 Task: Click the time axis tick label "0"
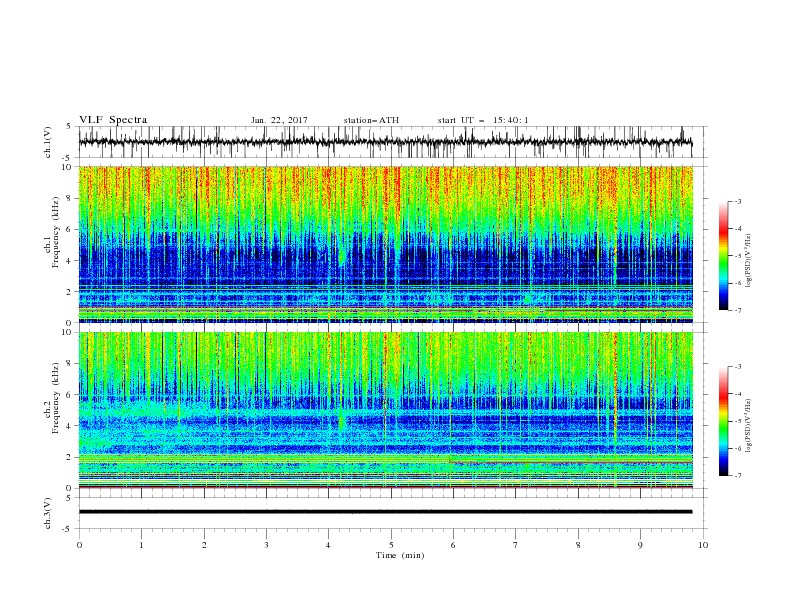pos(79,545)
